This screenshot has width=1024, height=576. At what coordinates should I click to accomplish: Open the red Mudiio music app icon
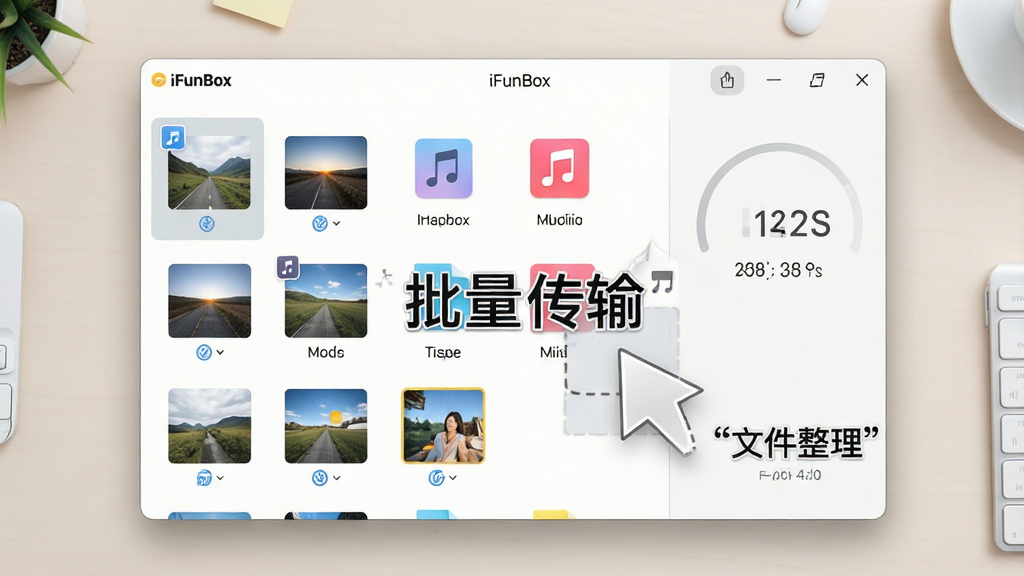point(559,168)
